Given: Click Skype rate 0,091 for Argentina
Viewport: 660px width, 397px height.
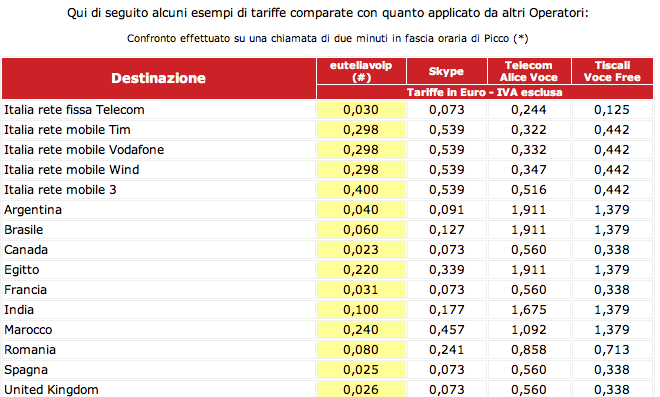Looking at the screenshot, I should (447, 210).
